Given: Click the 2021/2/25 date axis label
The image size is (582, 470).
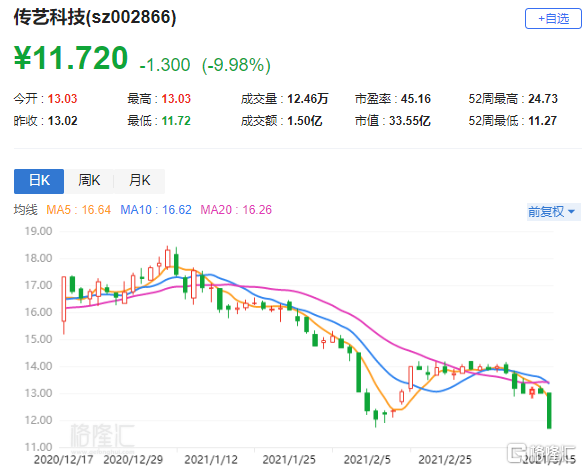Looking at the screenshot, I should (445, 460).
